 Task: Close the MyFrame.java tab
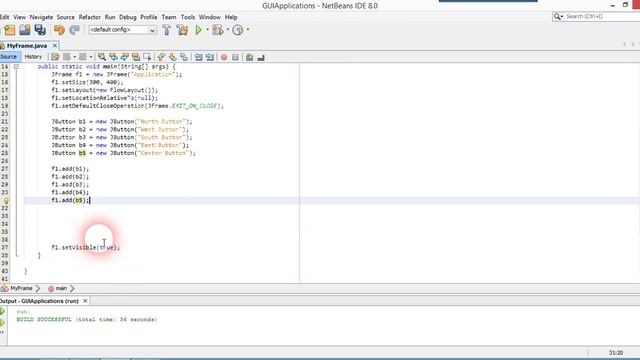pyautogui.click(x=55, y=46)
